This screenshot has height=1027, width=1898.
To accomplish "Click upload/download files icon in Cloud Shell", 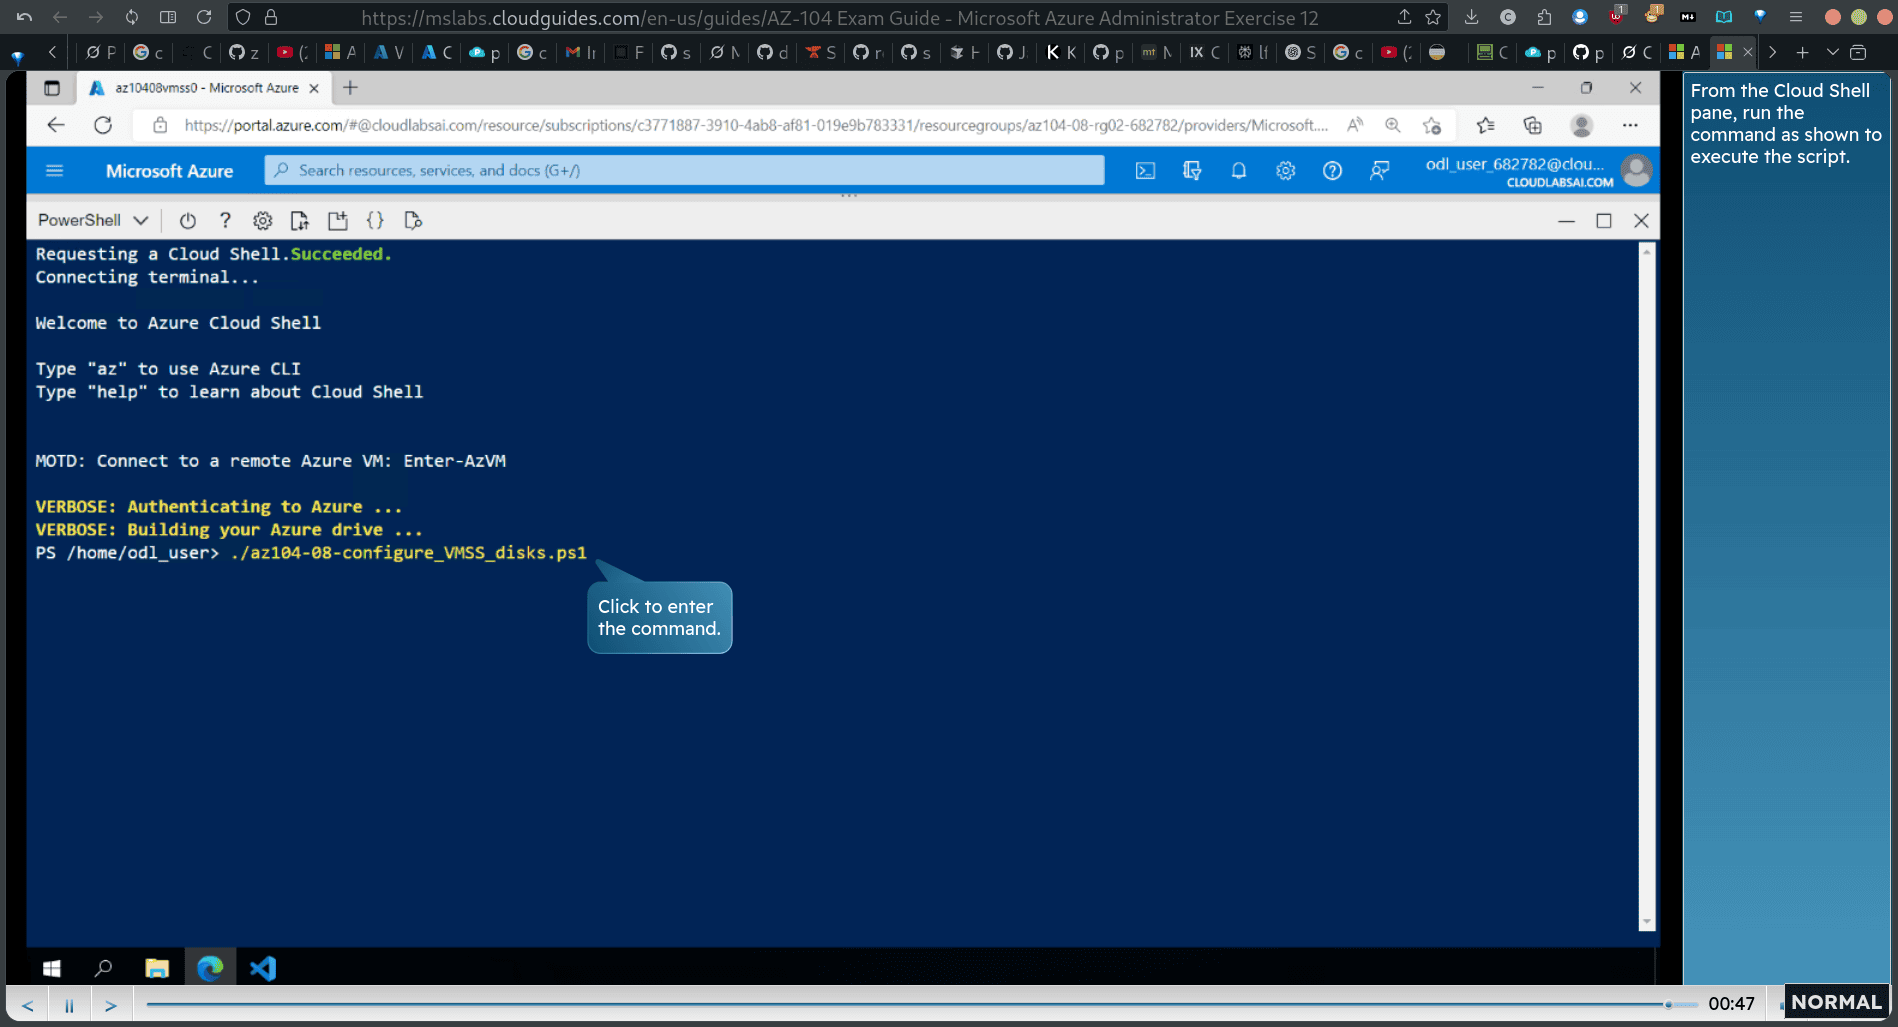I will (x=299, y=221).
